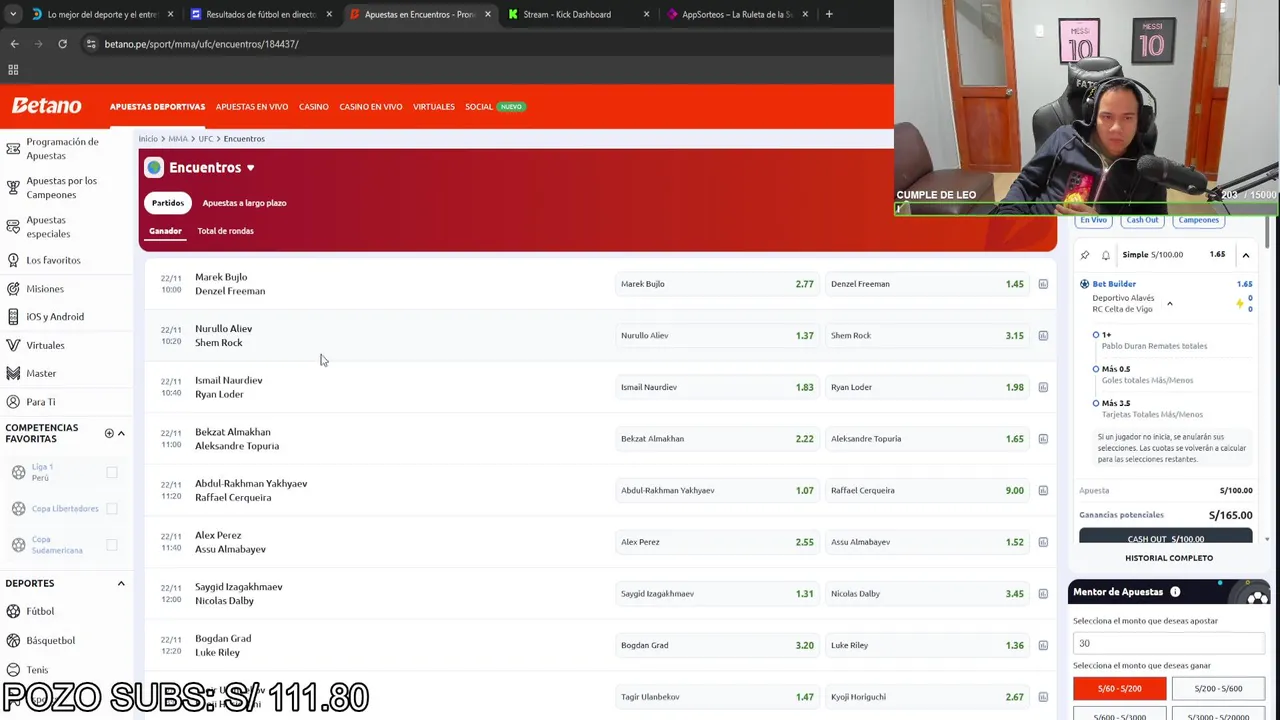
Task: Select Apuestas Deportivas menu item
Action: (x=157, y=107)
